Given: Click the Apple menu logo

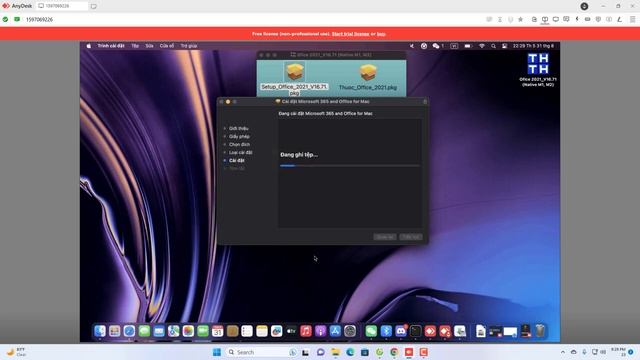Looking at the screenshot, I should point(89,46).
